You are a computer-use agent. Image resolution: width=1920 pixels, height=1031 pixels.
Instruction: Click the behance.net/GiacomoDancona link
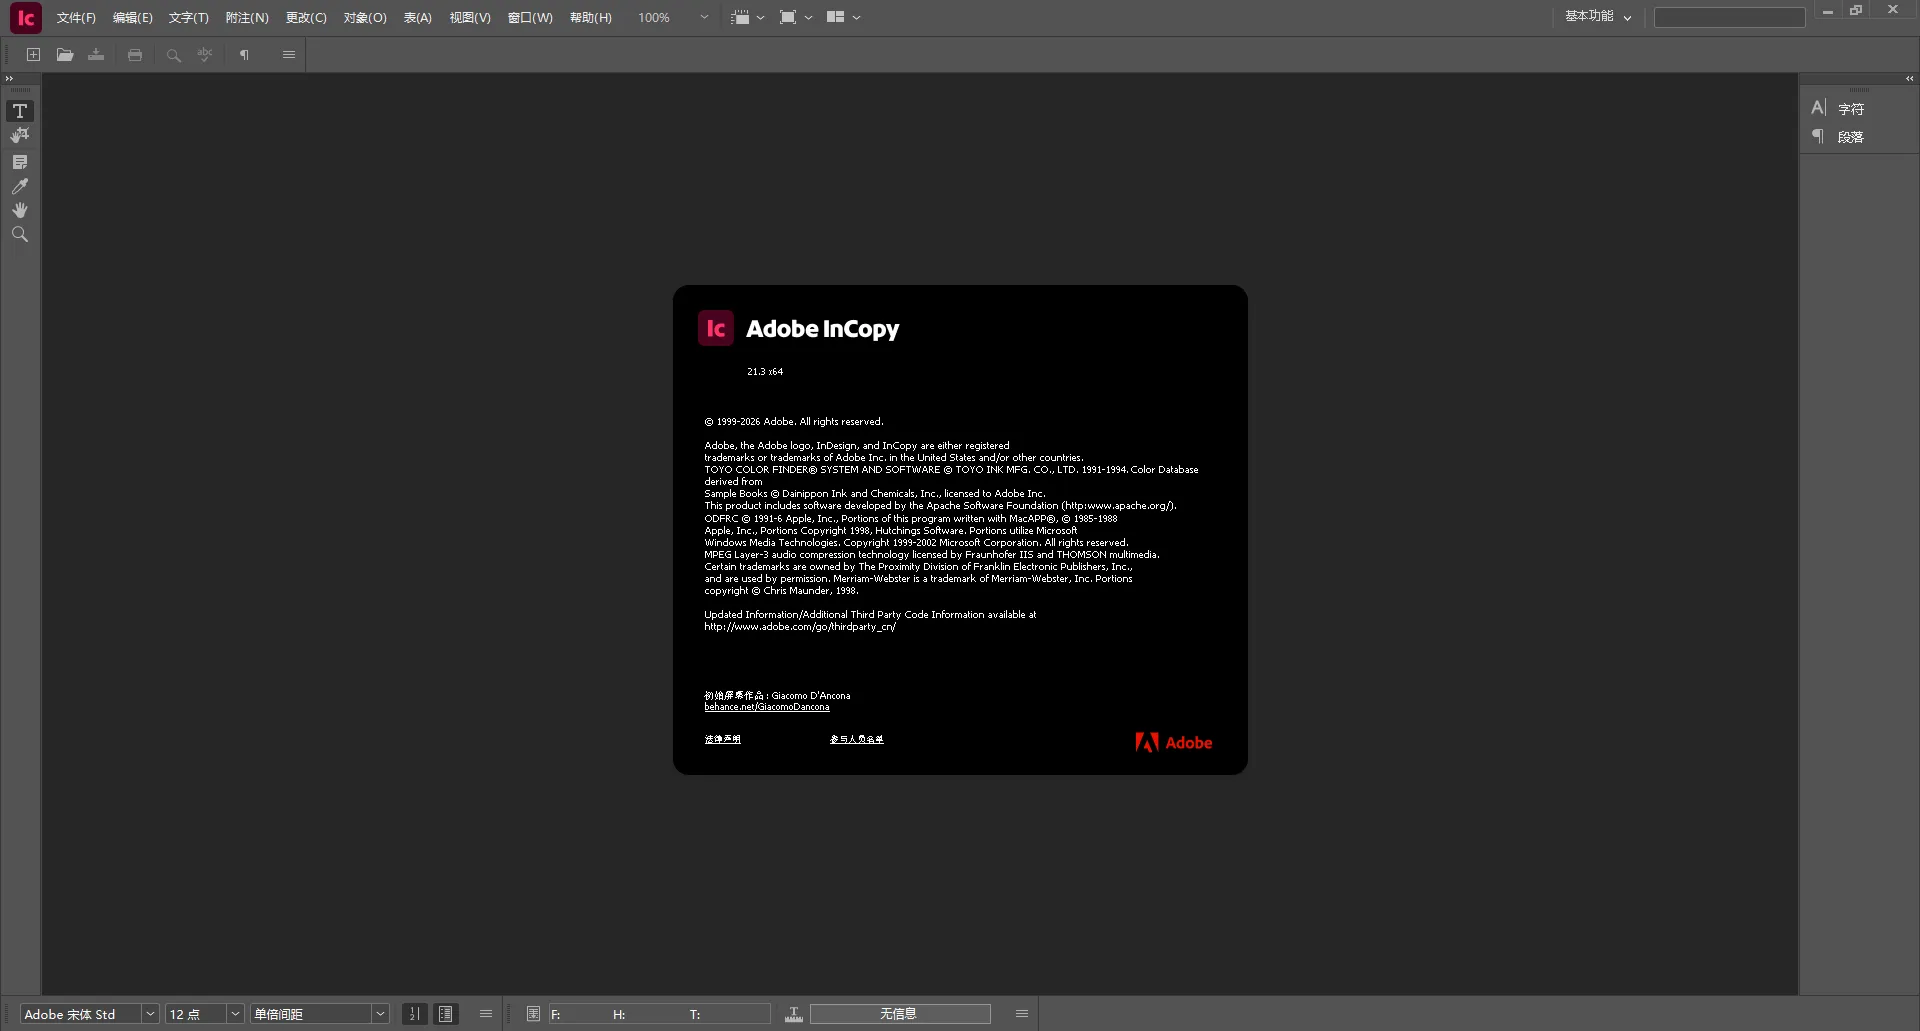point(767,707)
